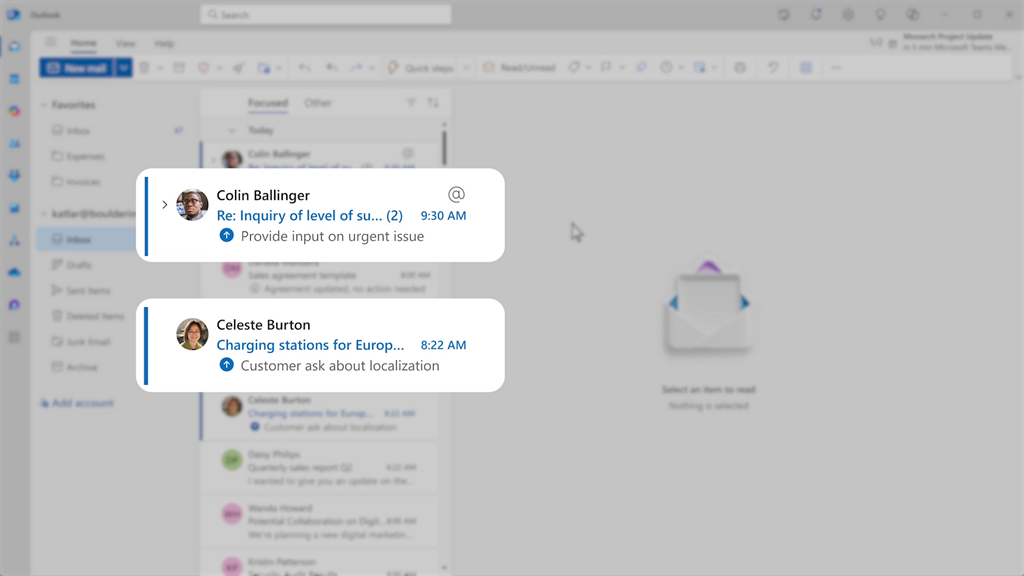1024x576 pixels.
Task: Open Daisy Philips Quarterly sales report Q2 email
Action: pyautogui.click(x=319, y=468)
